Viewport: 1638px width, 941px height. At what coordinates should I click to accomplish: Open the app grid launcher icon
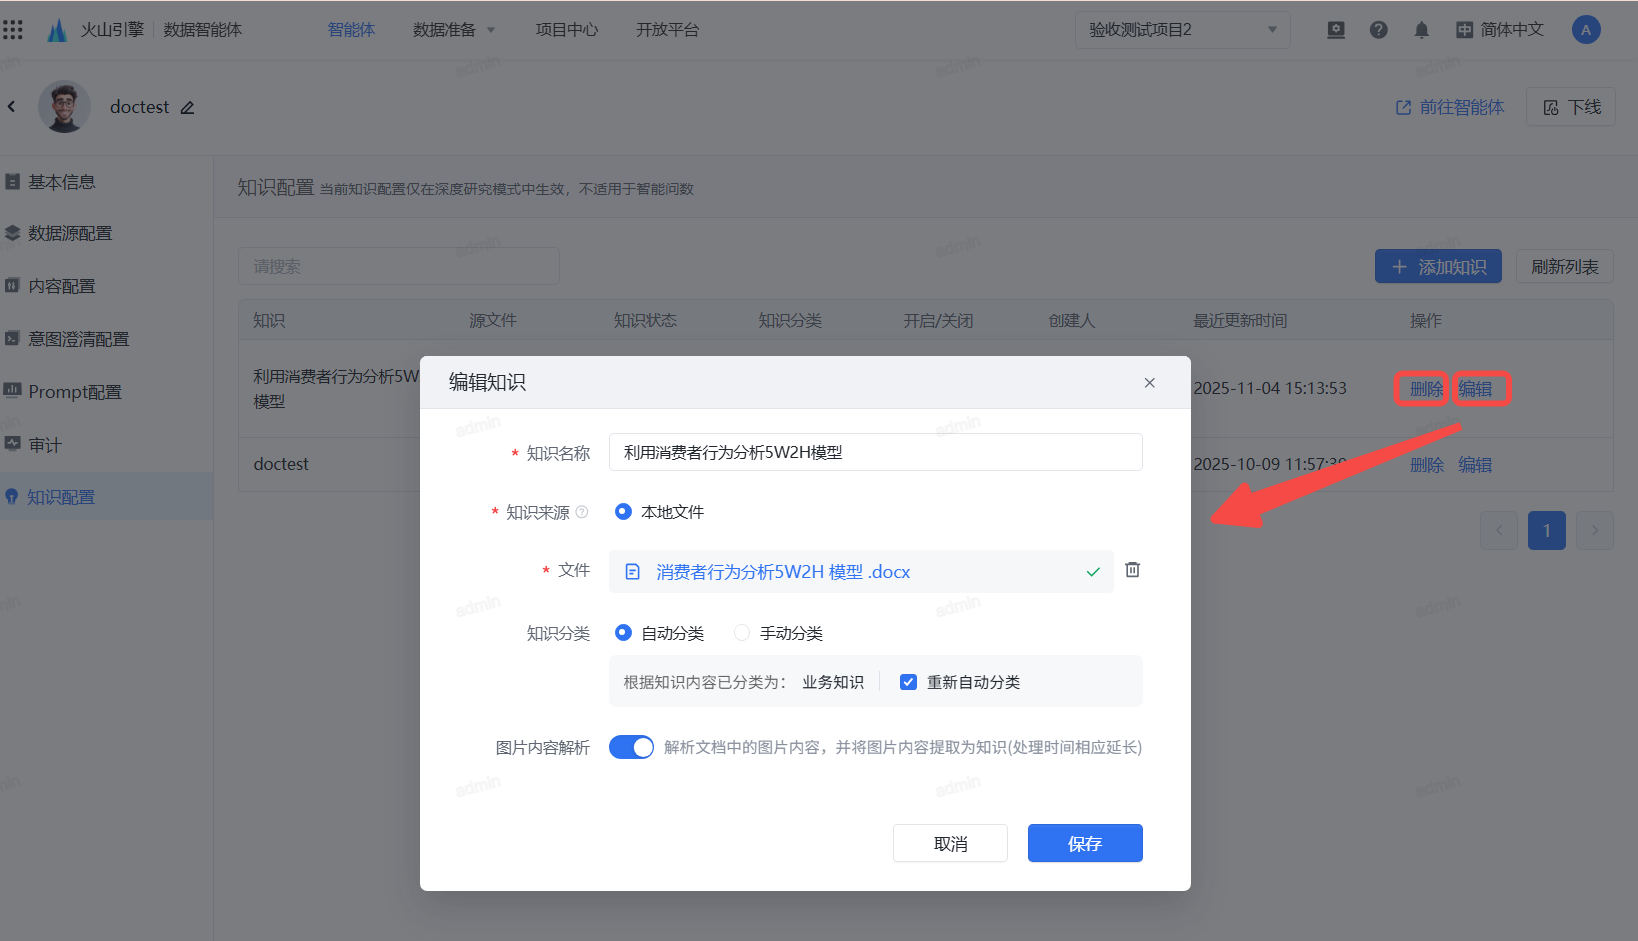pyautogui.click(x=13, y=30)
